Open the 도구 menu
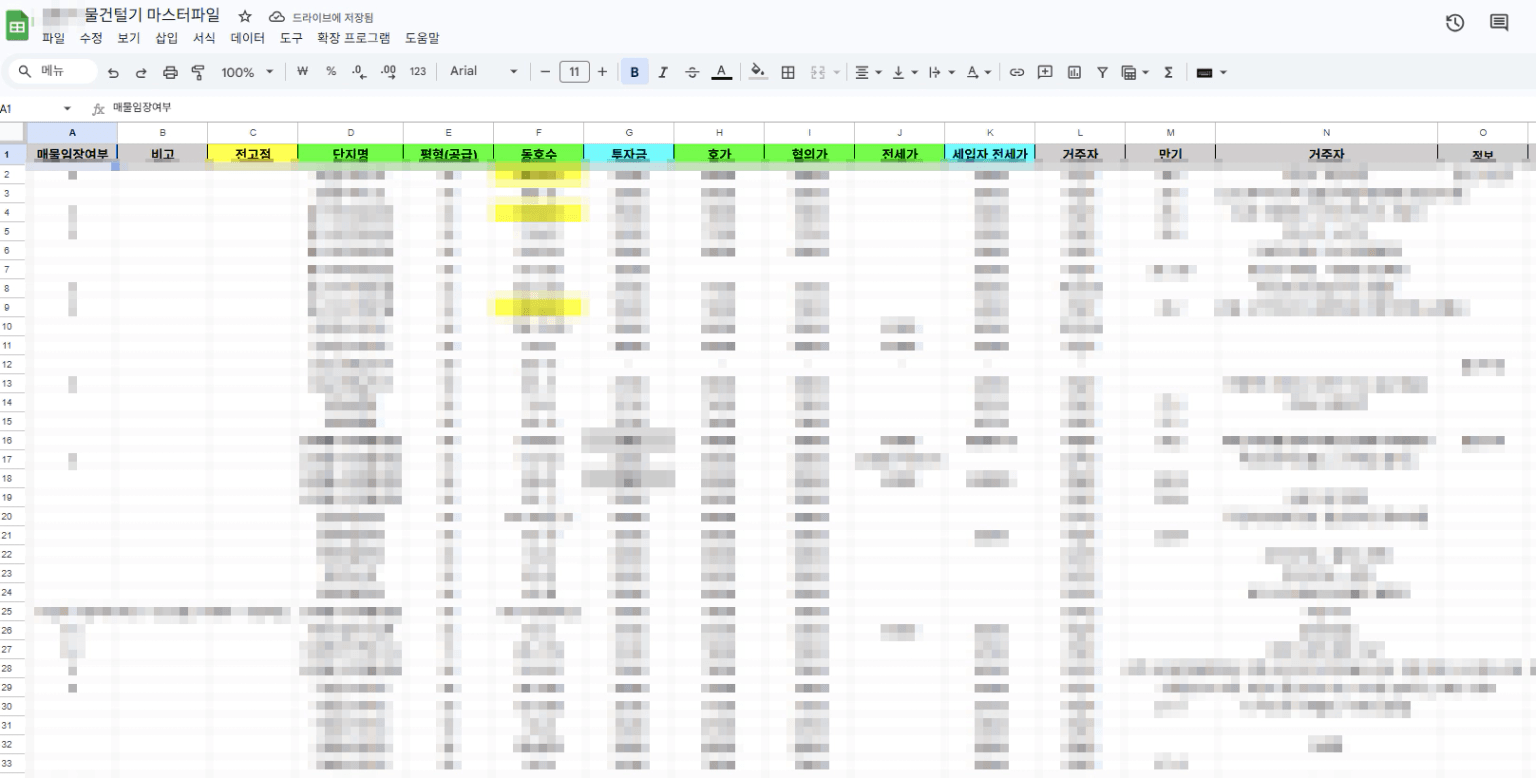This screenshot has height=778, width=1536. click(x=291, y=38)
